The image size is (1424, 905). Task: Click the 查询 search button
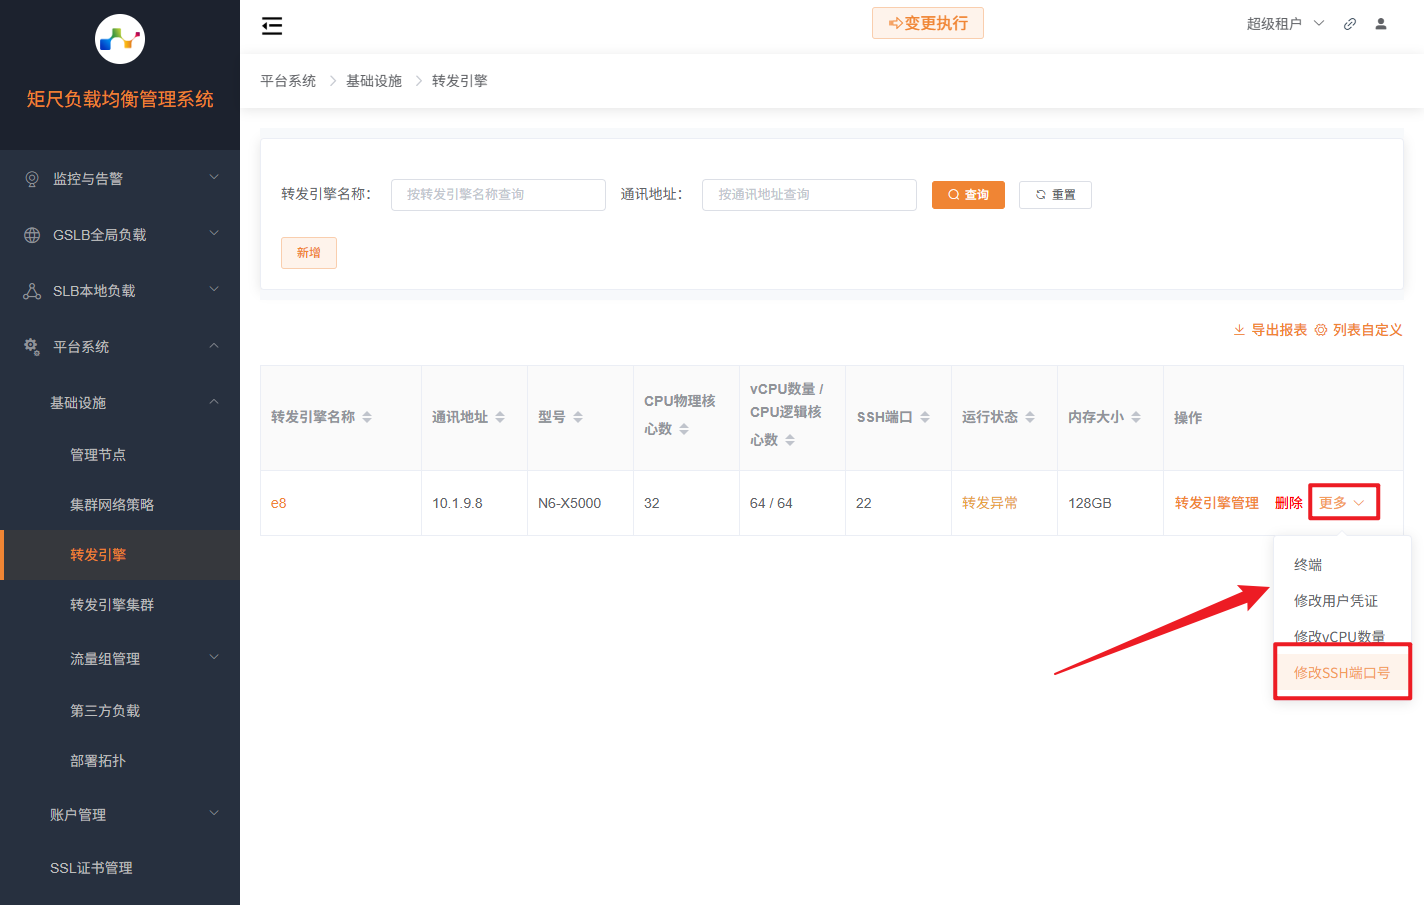(968, 195)
